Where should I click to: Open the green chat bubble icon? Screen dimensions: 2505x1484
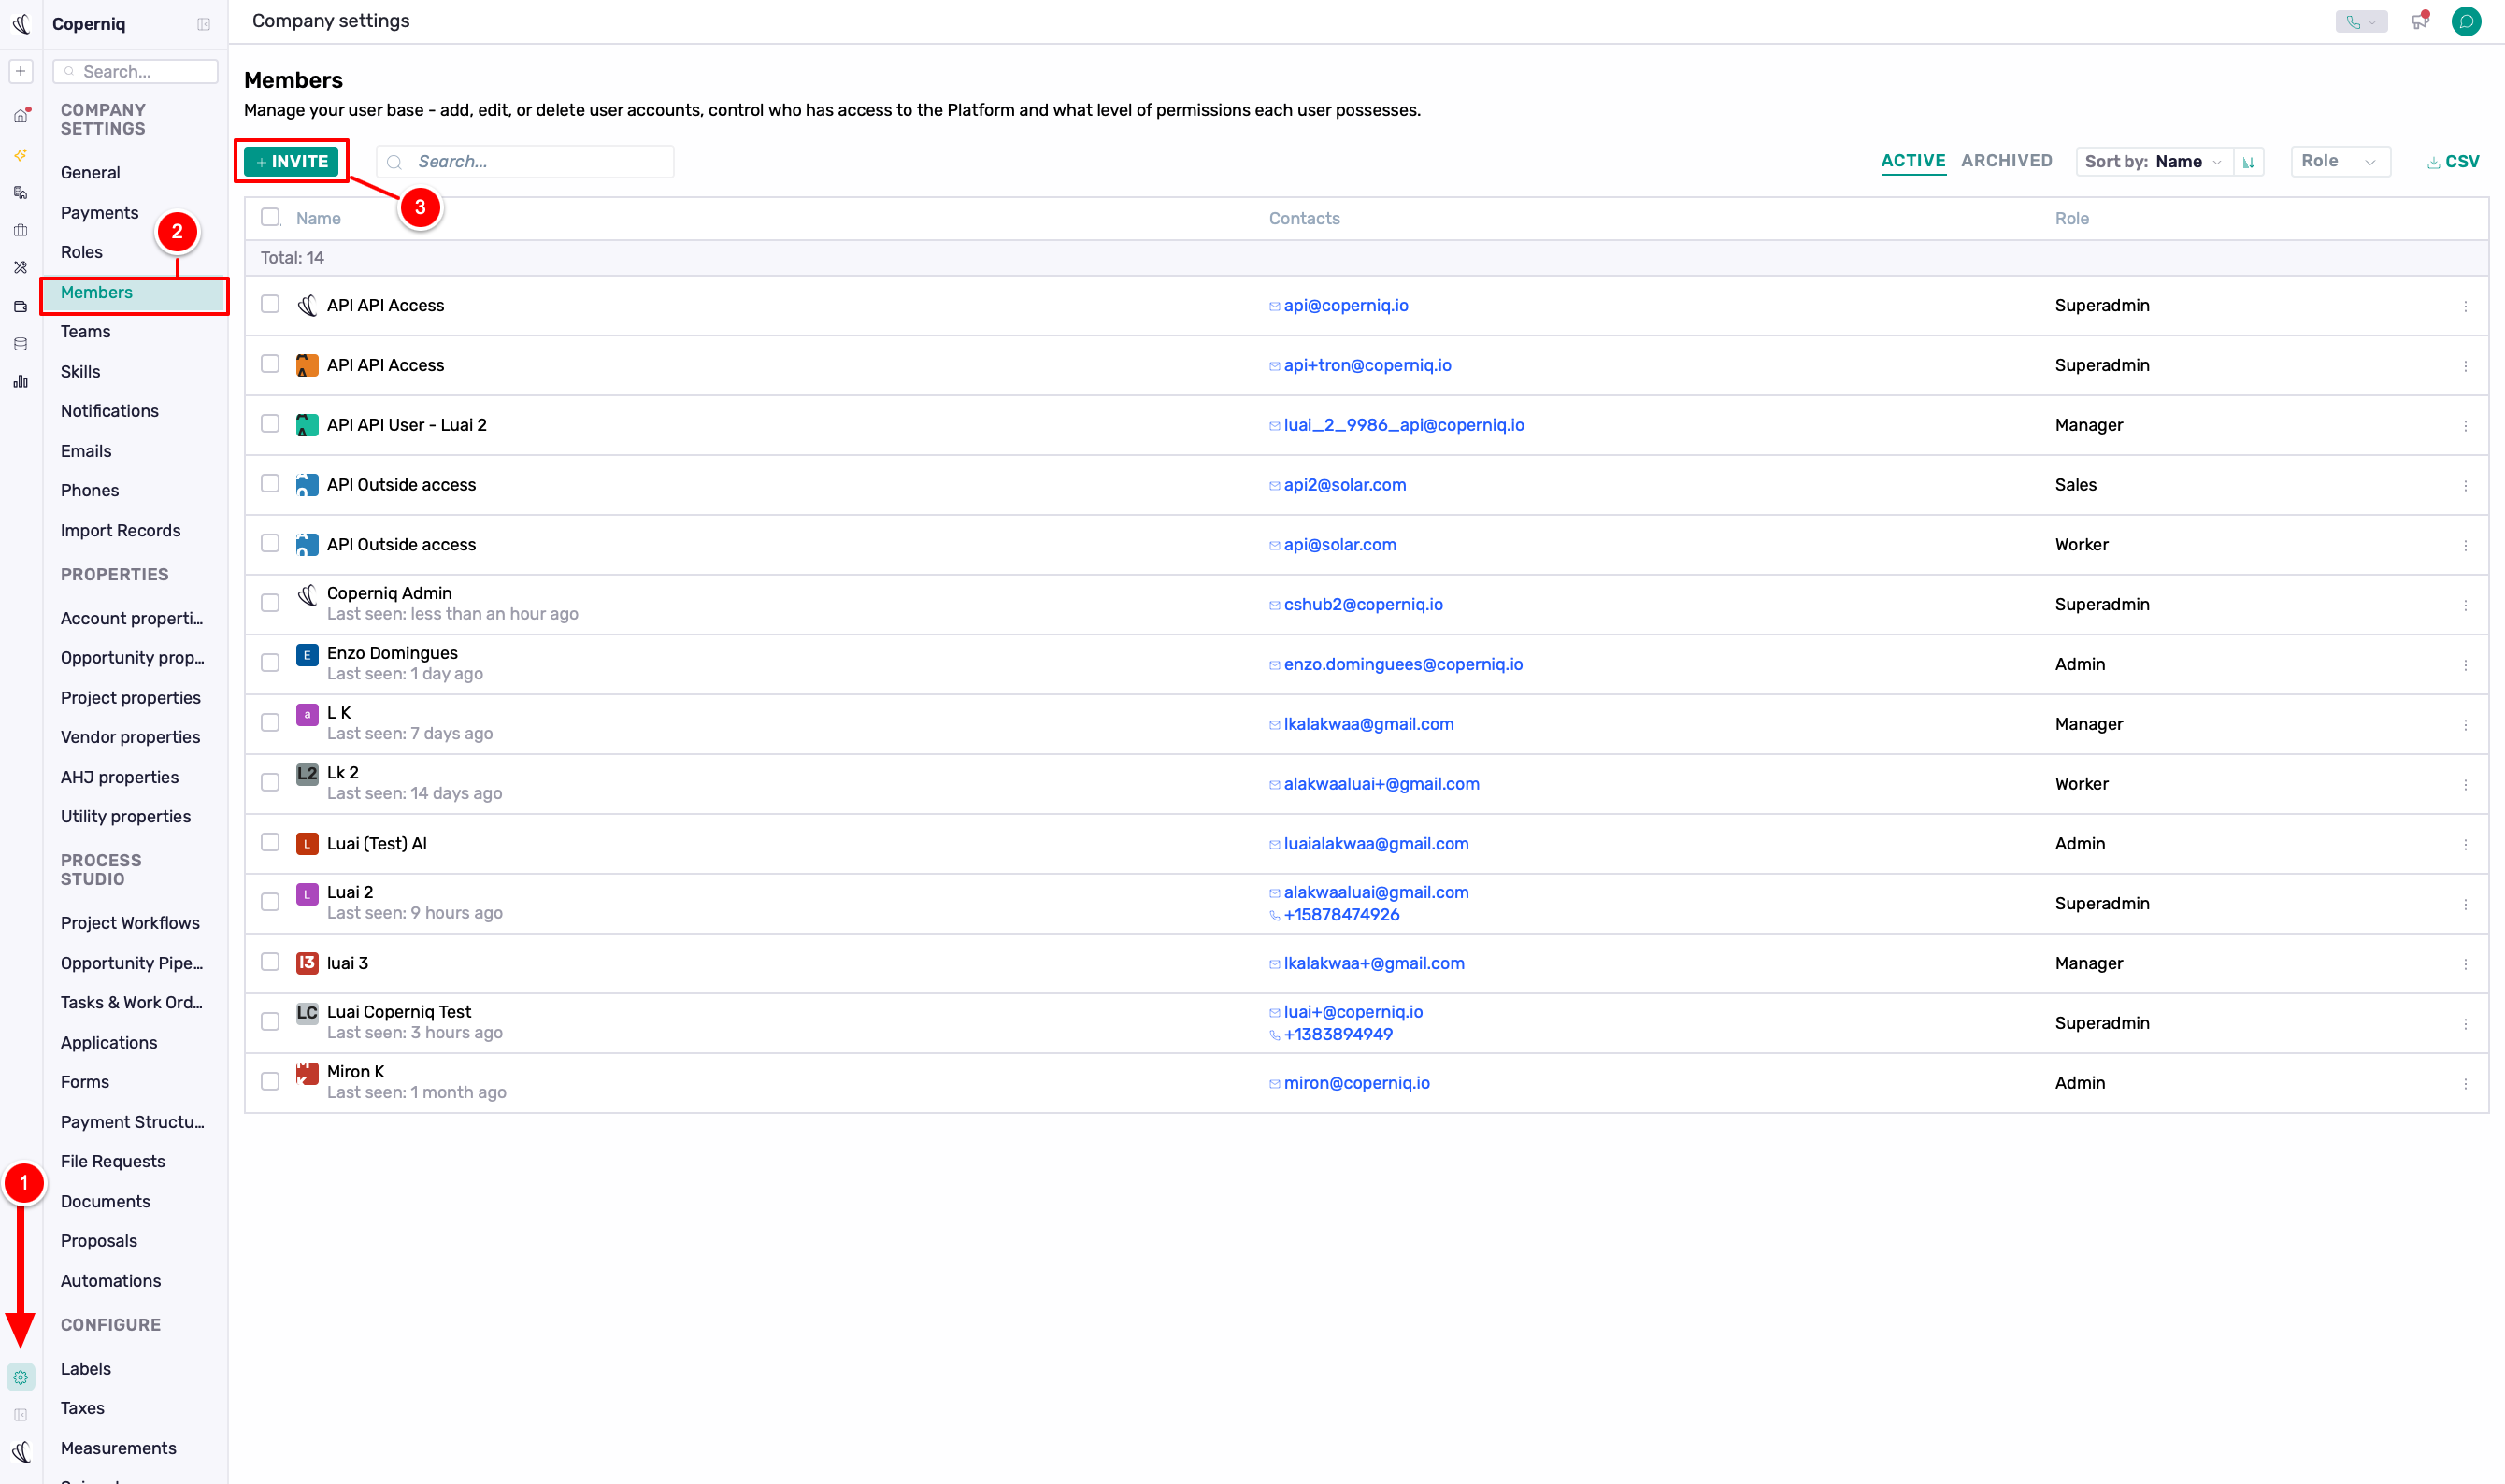(2466, 21)
